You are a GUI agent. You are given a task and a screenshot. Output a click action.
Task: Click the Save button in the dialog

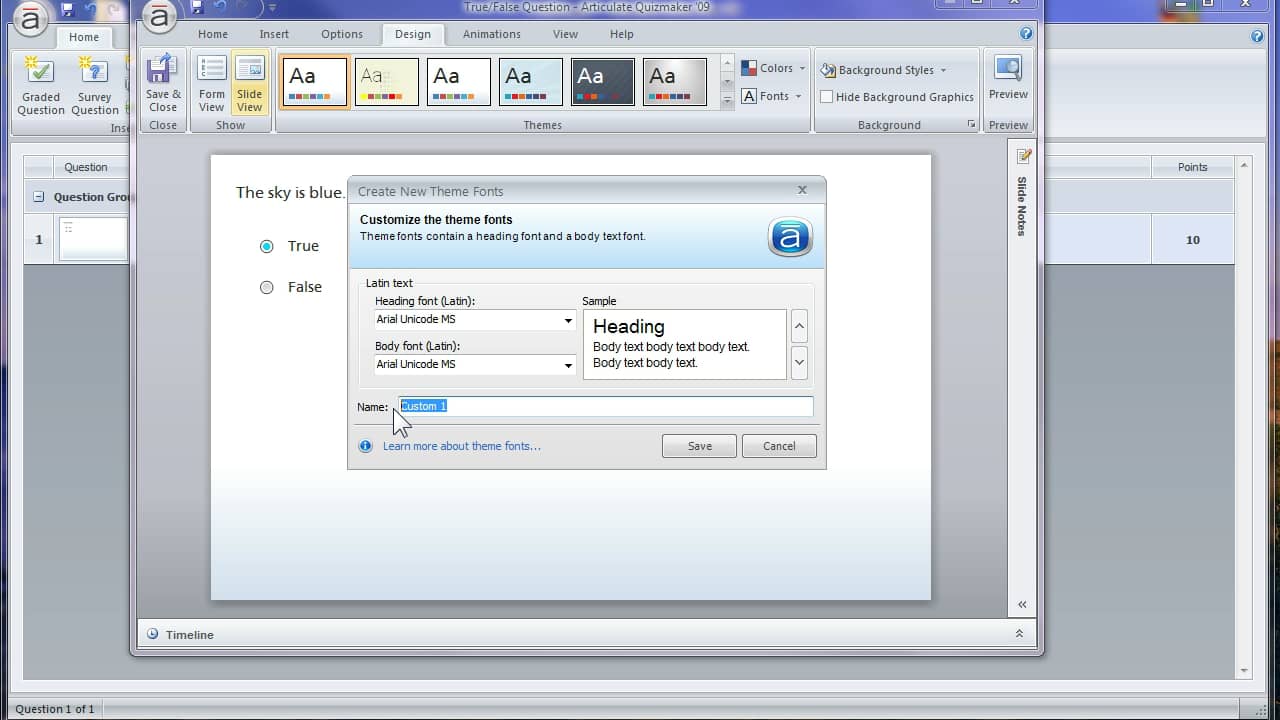tap(699, 446)
